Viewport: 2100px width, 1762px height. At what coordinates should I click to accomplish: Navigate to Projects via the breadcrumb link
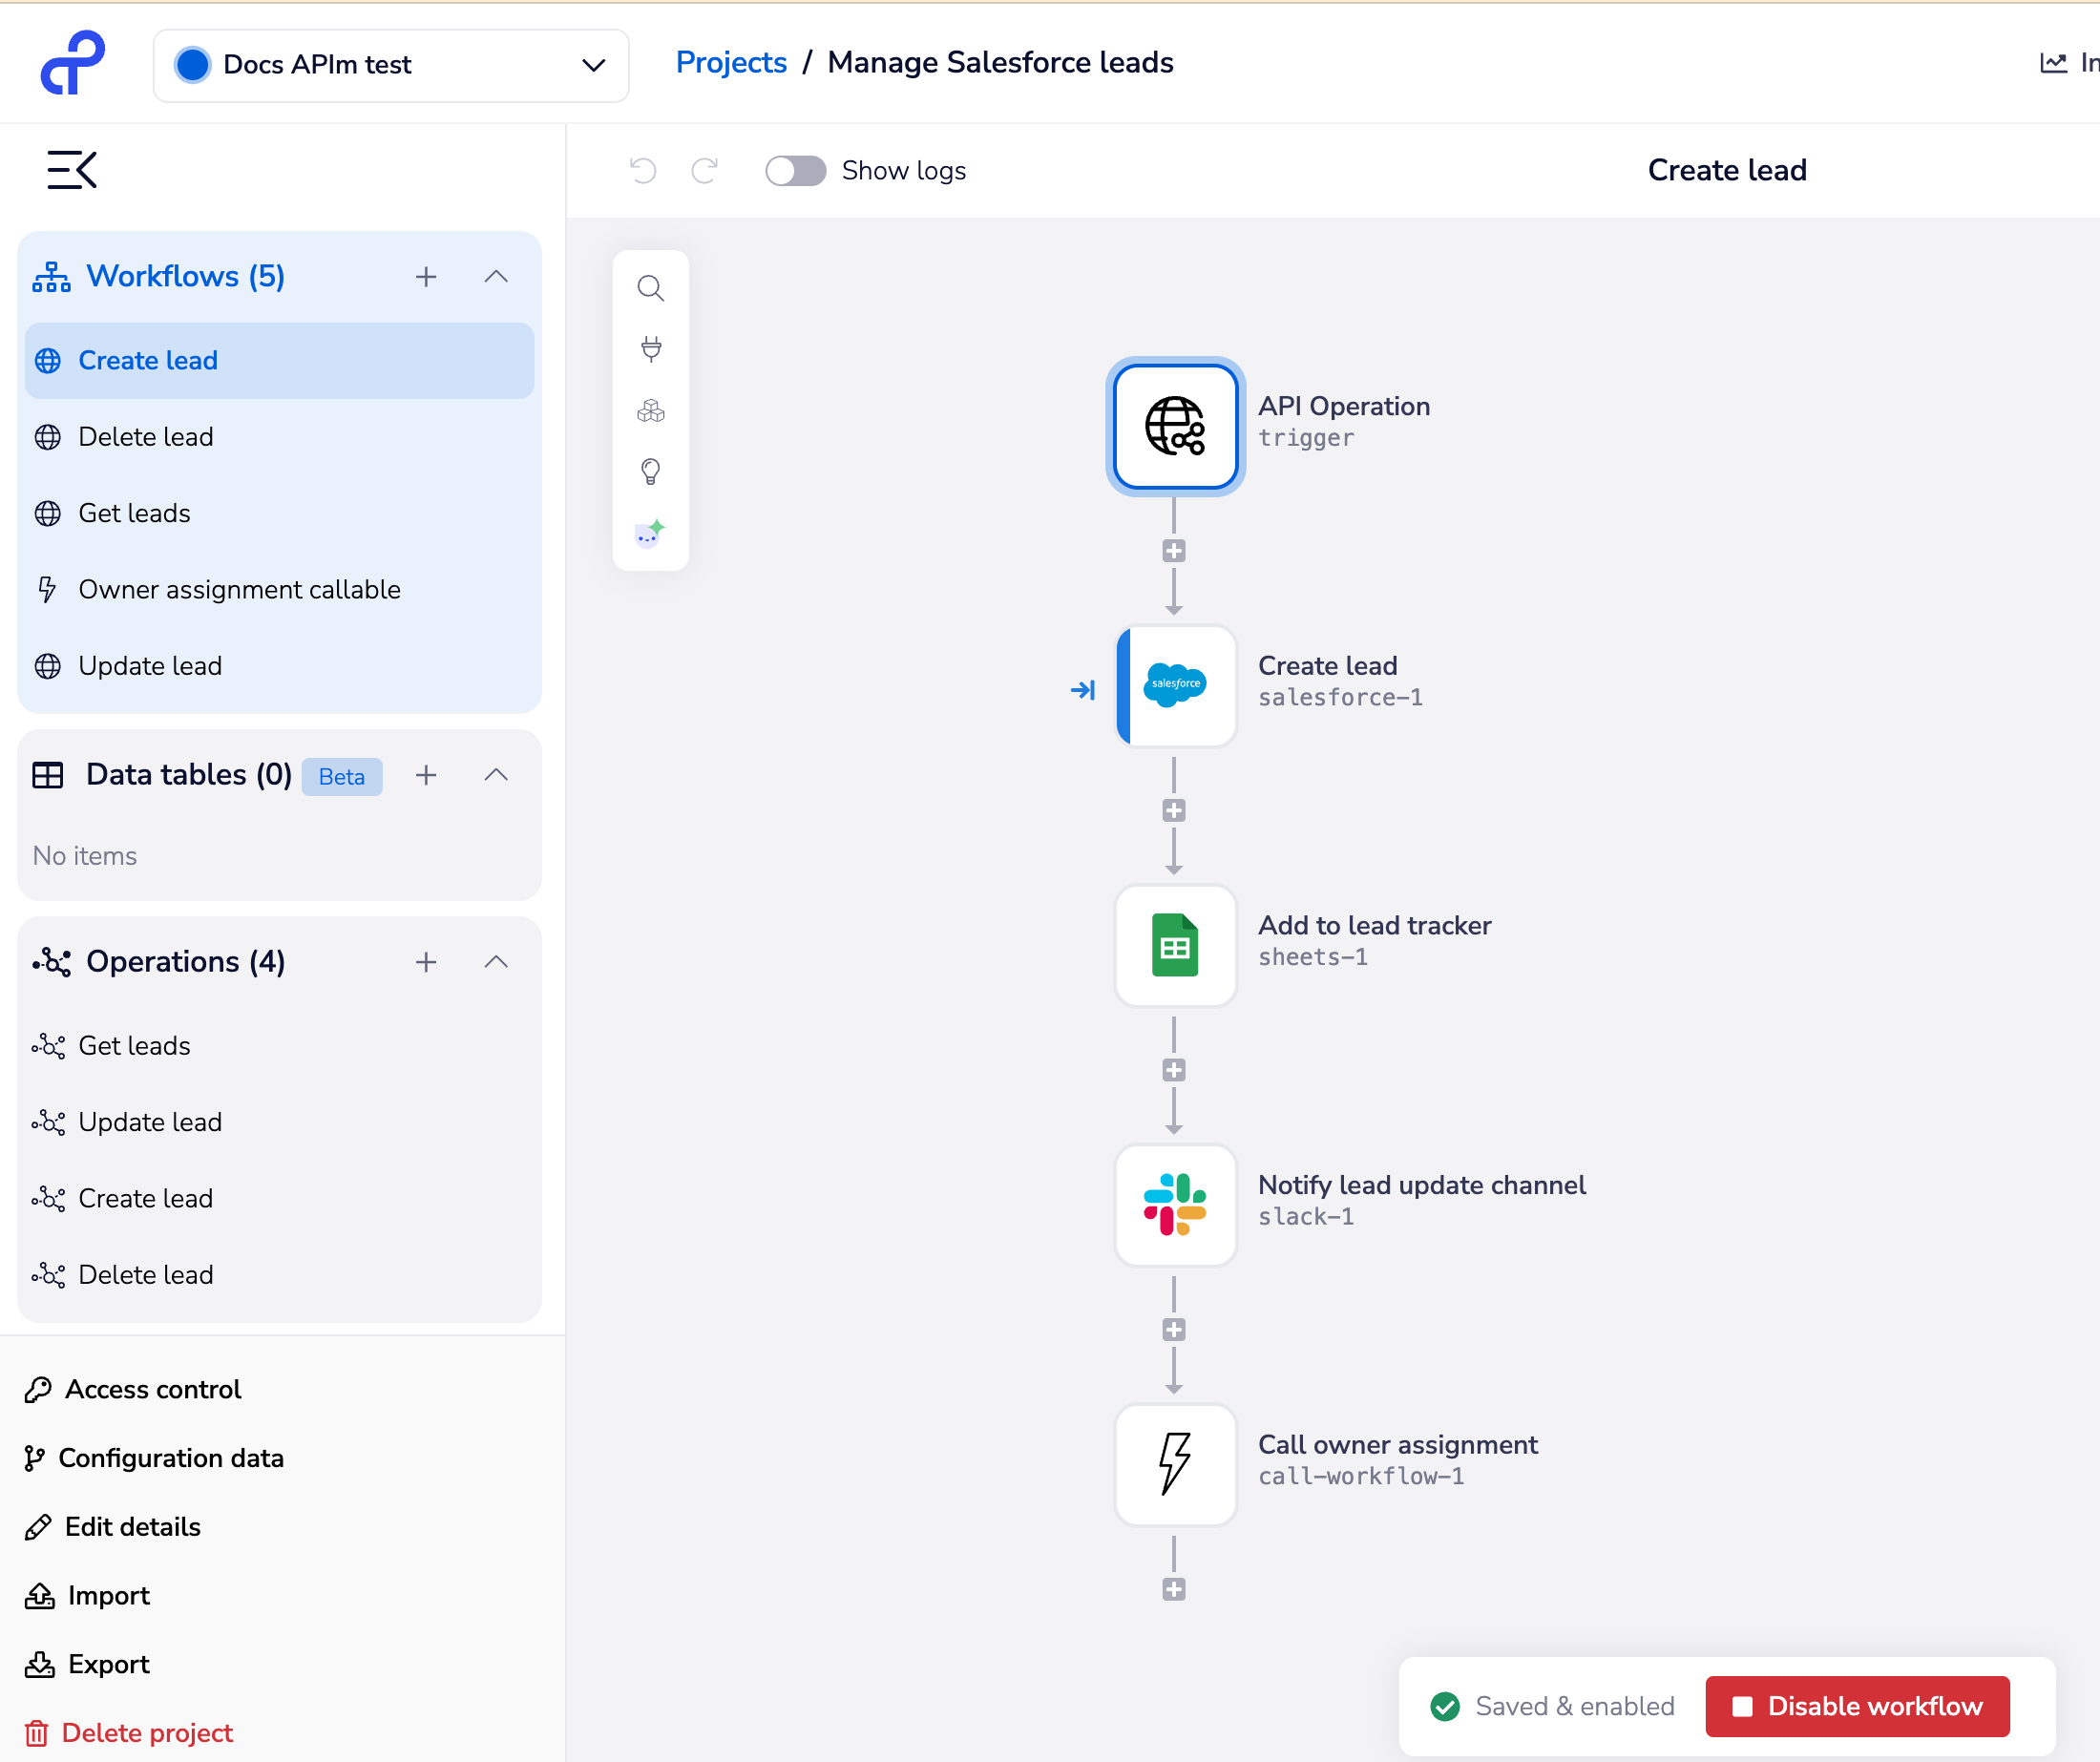[731, 62]
